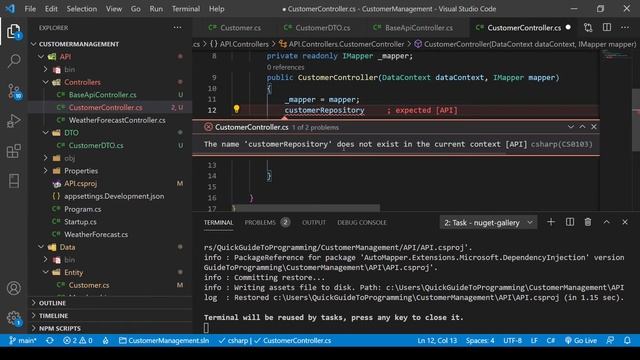Viewport: 640px width, 360px height.
Task: Open the Source Control view
Action: 14,91
